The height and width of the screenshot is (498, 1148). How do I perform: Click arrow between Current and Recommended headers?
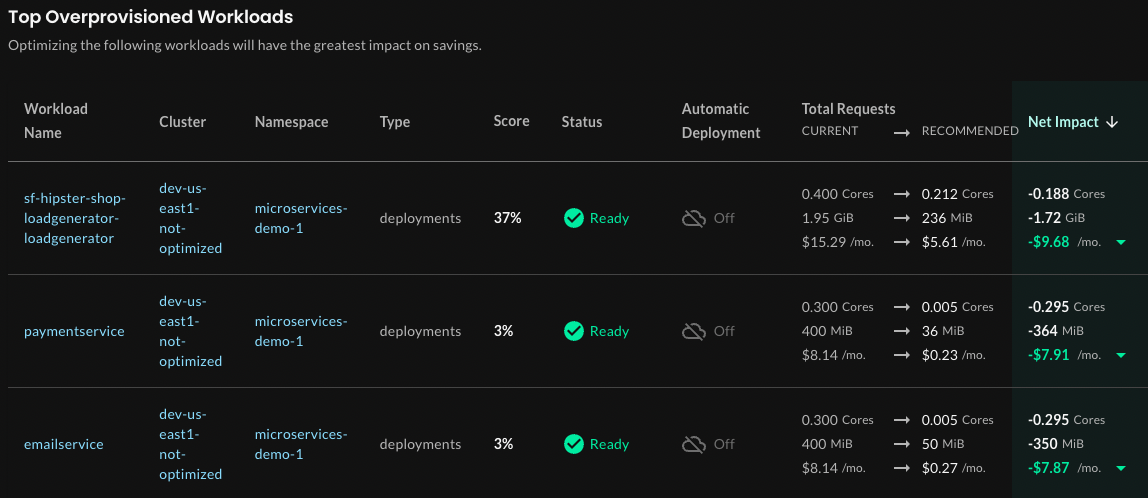pyautogui.click(x=901, y=131)
